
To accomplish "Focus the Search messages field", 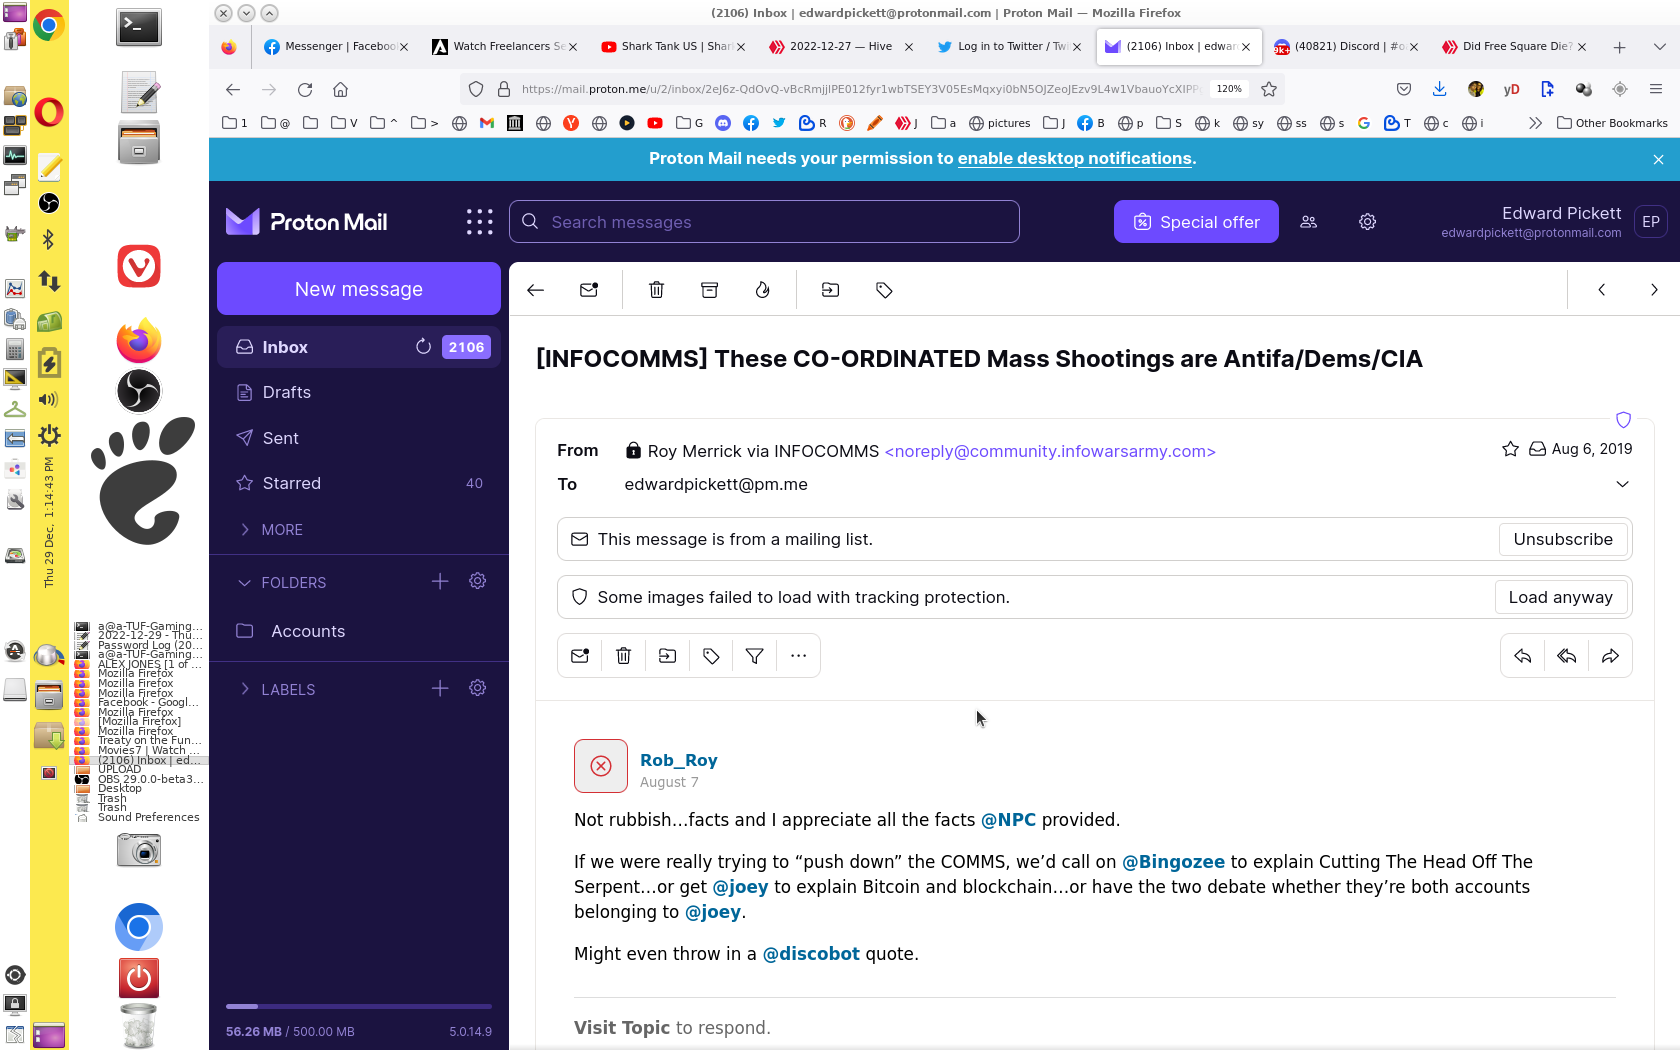I will 764,222.
